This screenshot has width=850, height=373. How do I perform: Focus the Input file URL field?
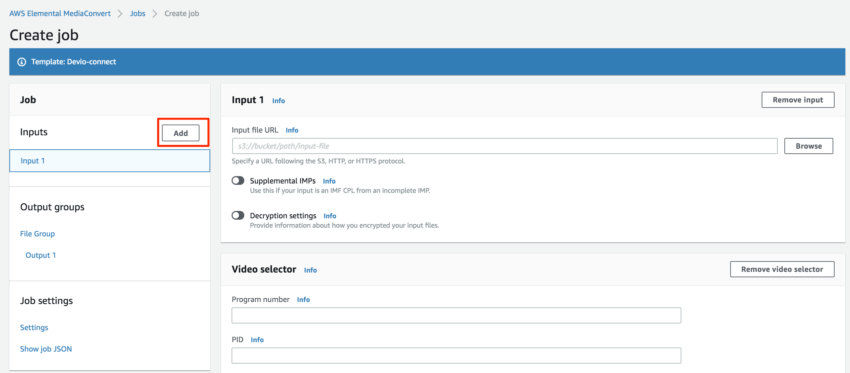[x=505, y=146]
